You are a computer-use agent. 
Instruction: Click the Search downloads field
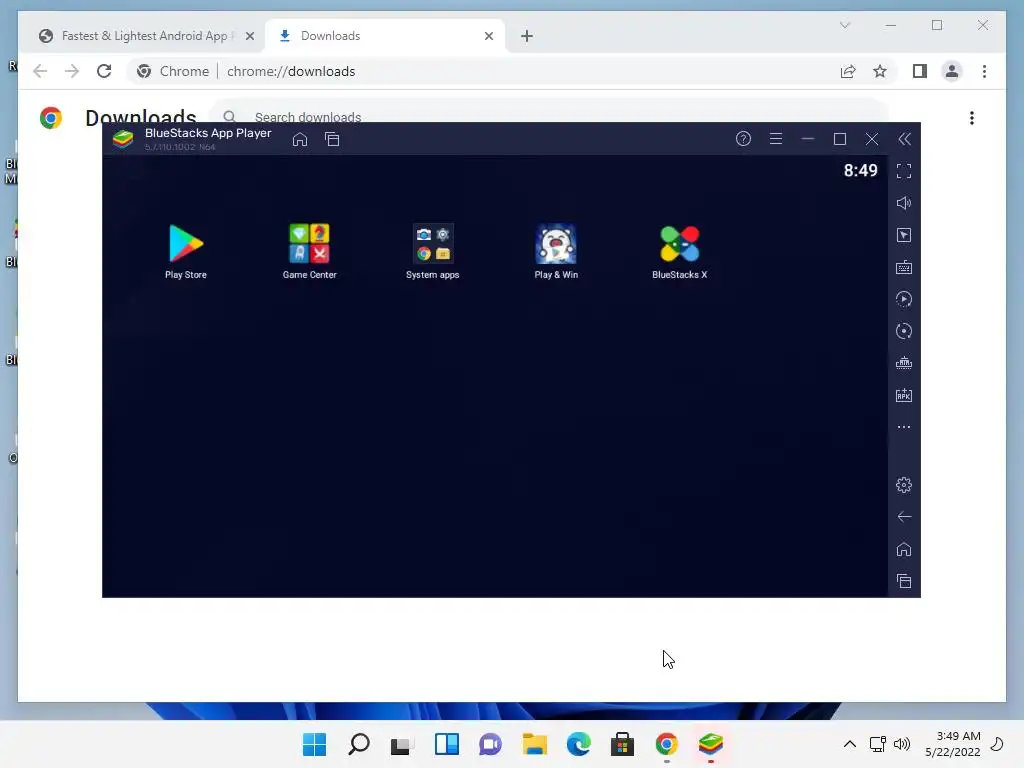click(549, 115)
